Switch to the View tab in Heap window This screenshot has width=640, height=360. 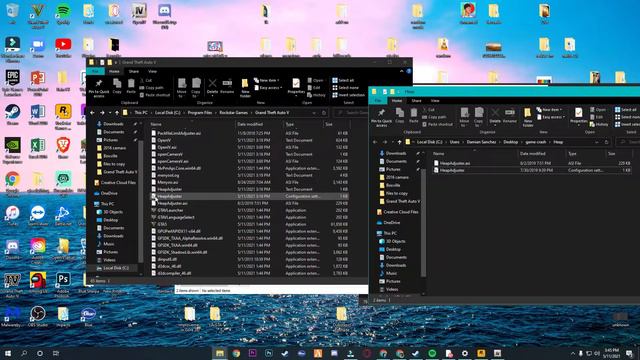click(435, 101)
